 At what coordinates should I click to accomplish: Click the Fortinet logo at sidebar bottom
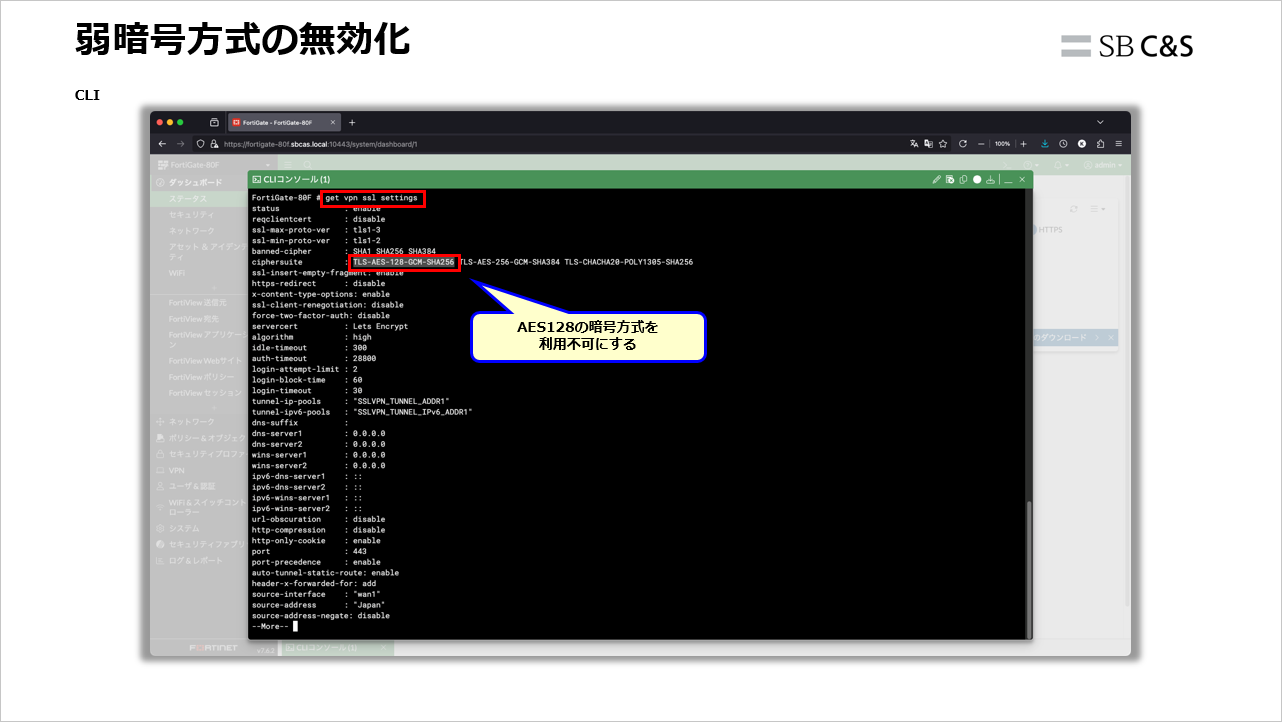tap(213, 648)
